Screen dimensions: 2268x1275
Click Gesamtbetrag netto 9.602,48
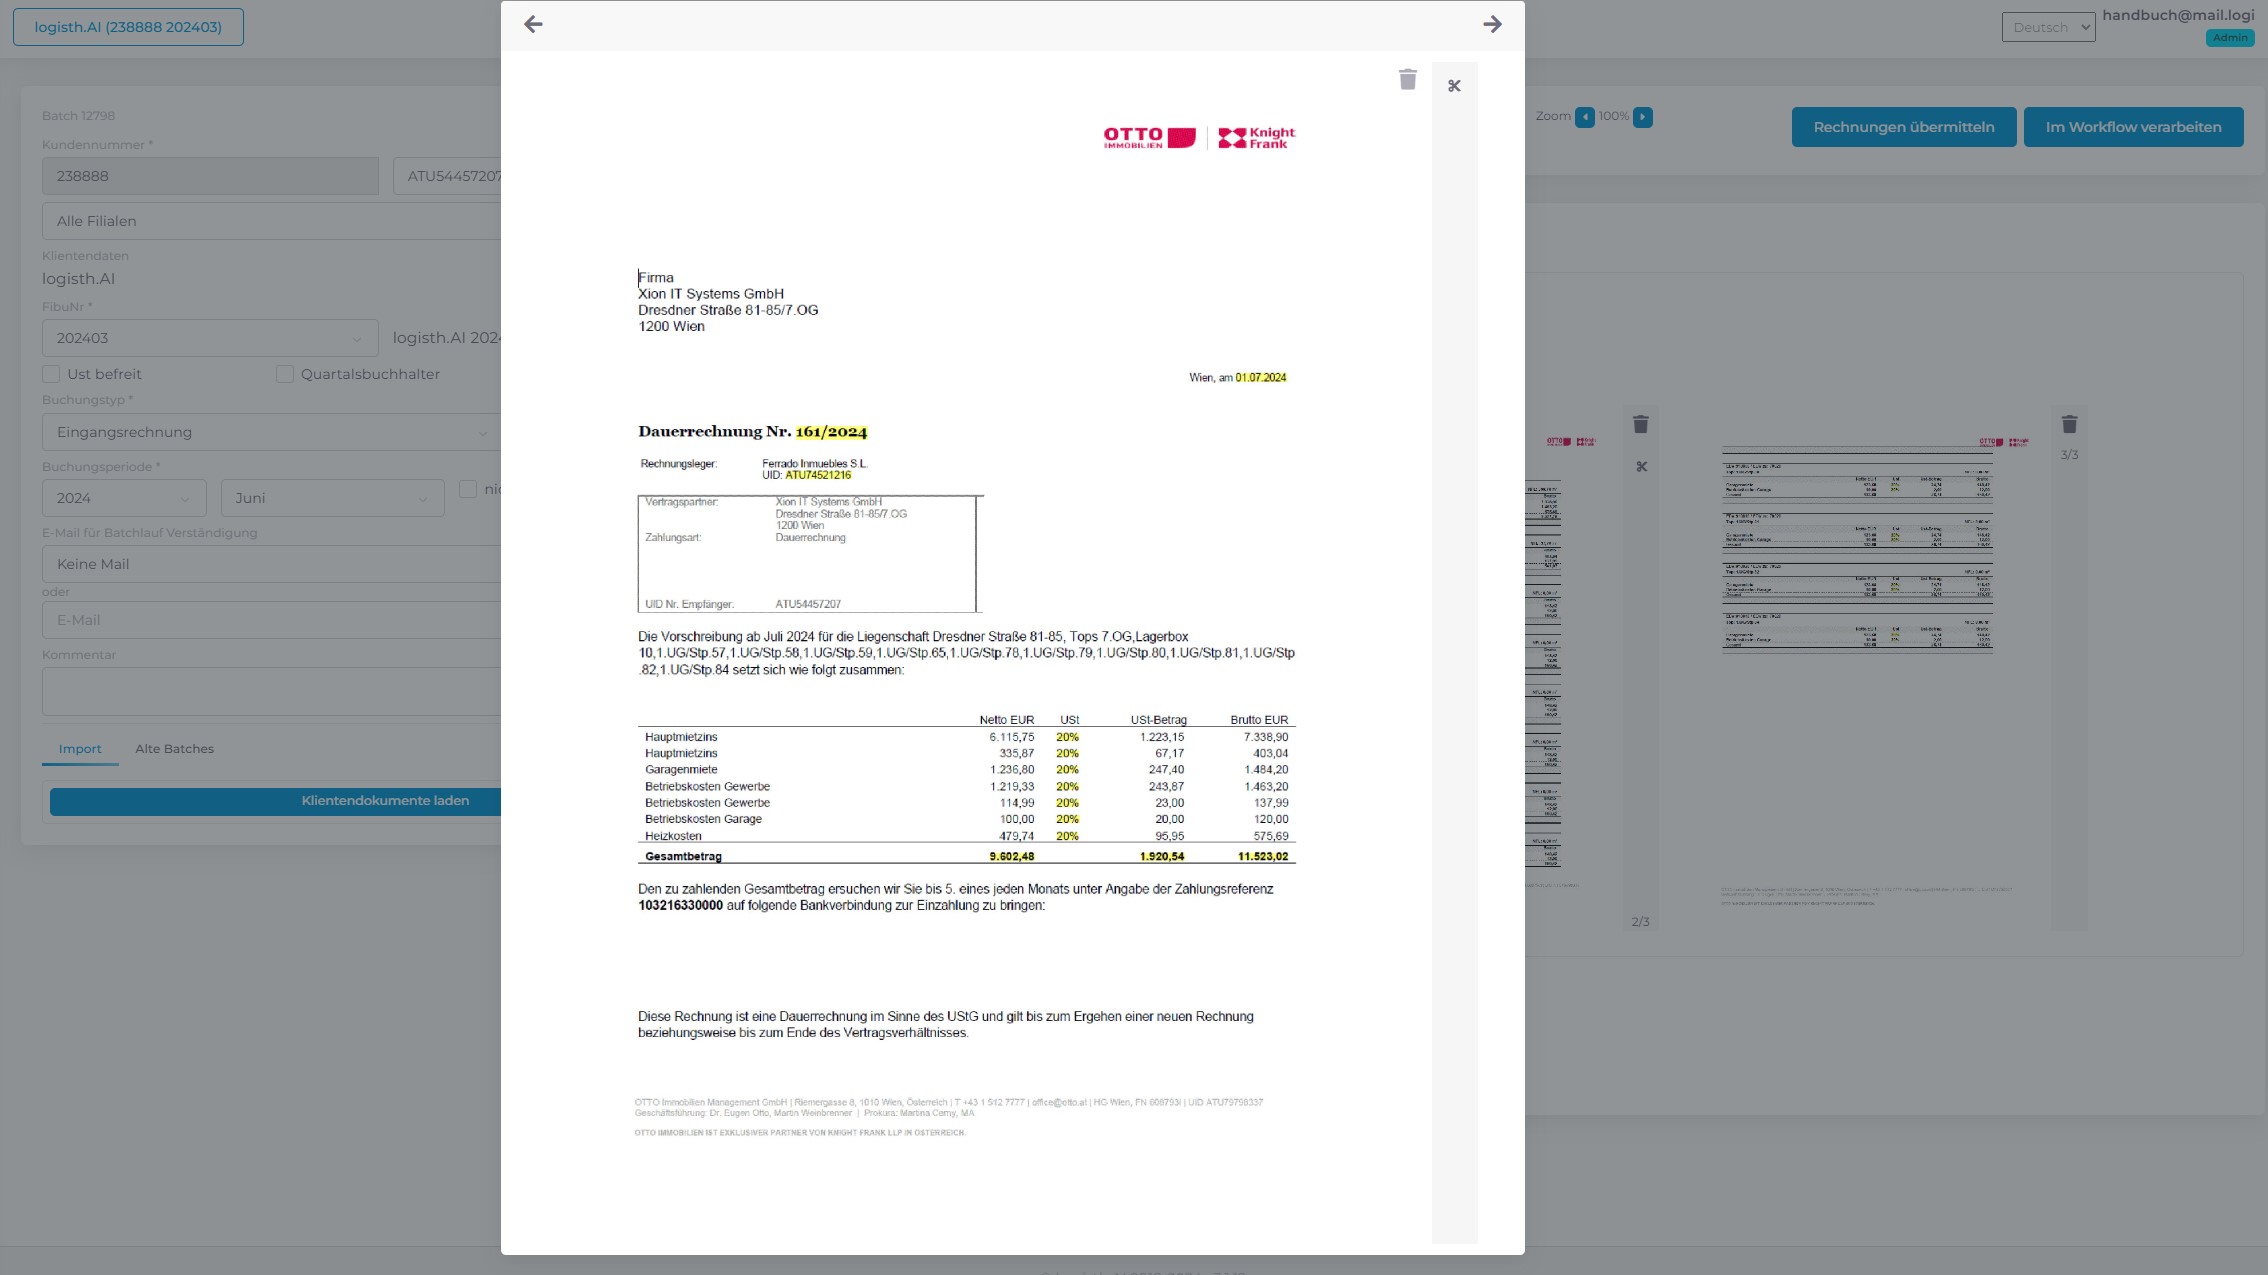pos(1011,857)
